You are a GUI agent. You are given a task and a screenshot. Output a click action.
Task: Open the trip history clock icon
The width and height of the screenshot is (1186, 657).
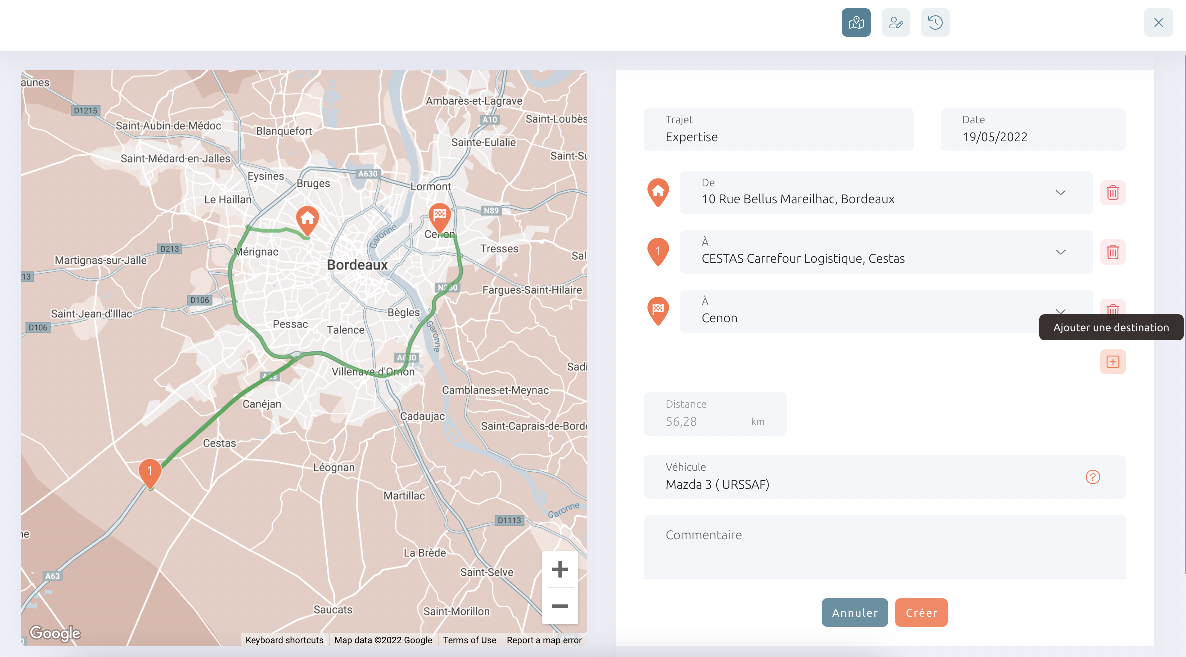pos(936,23)
